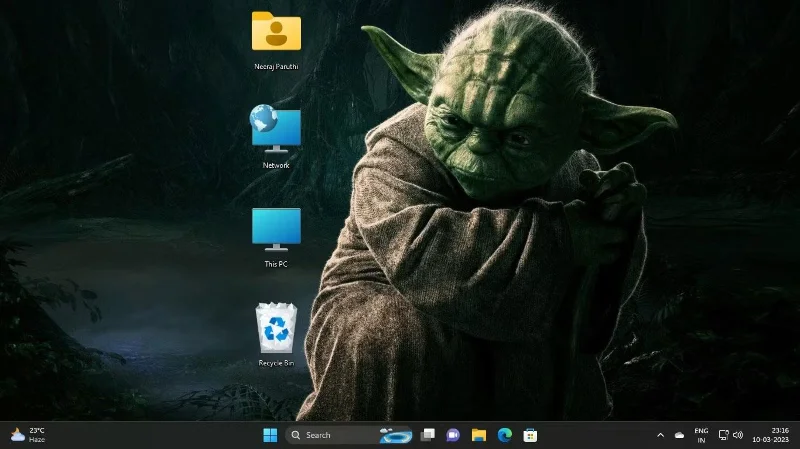Click the taskbar Search box

(348, 435)
